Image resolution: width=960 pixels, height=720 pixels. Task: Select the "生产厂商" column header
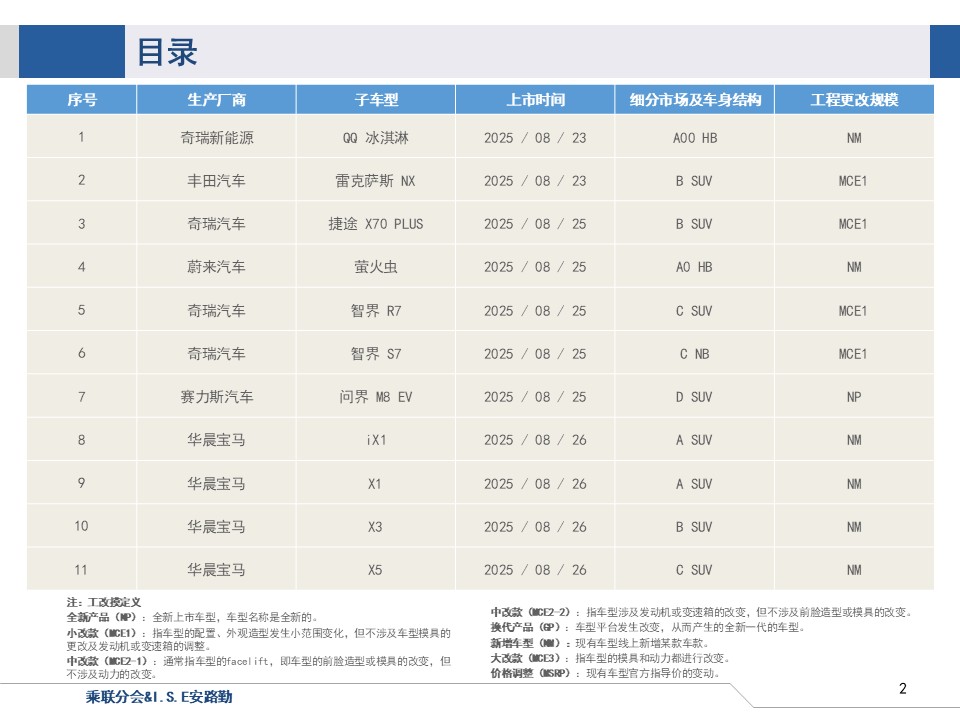pos(216,100)
